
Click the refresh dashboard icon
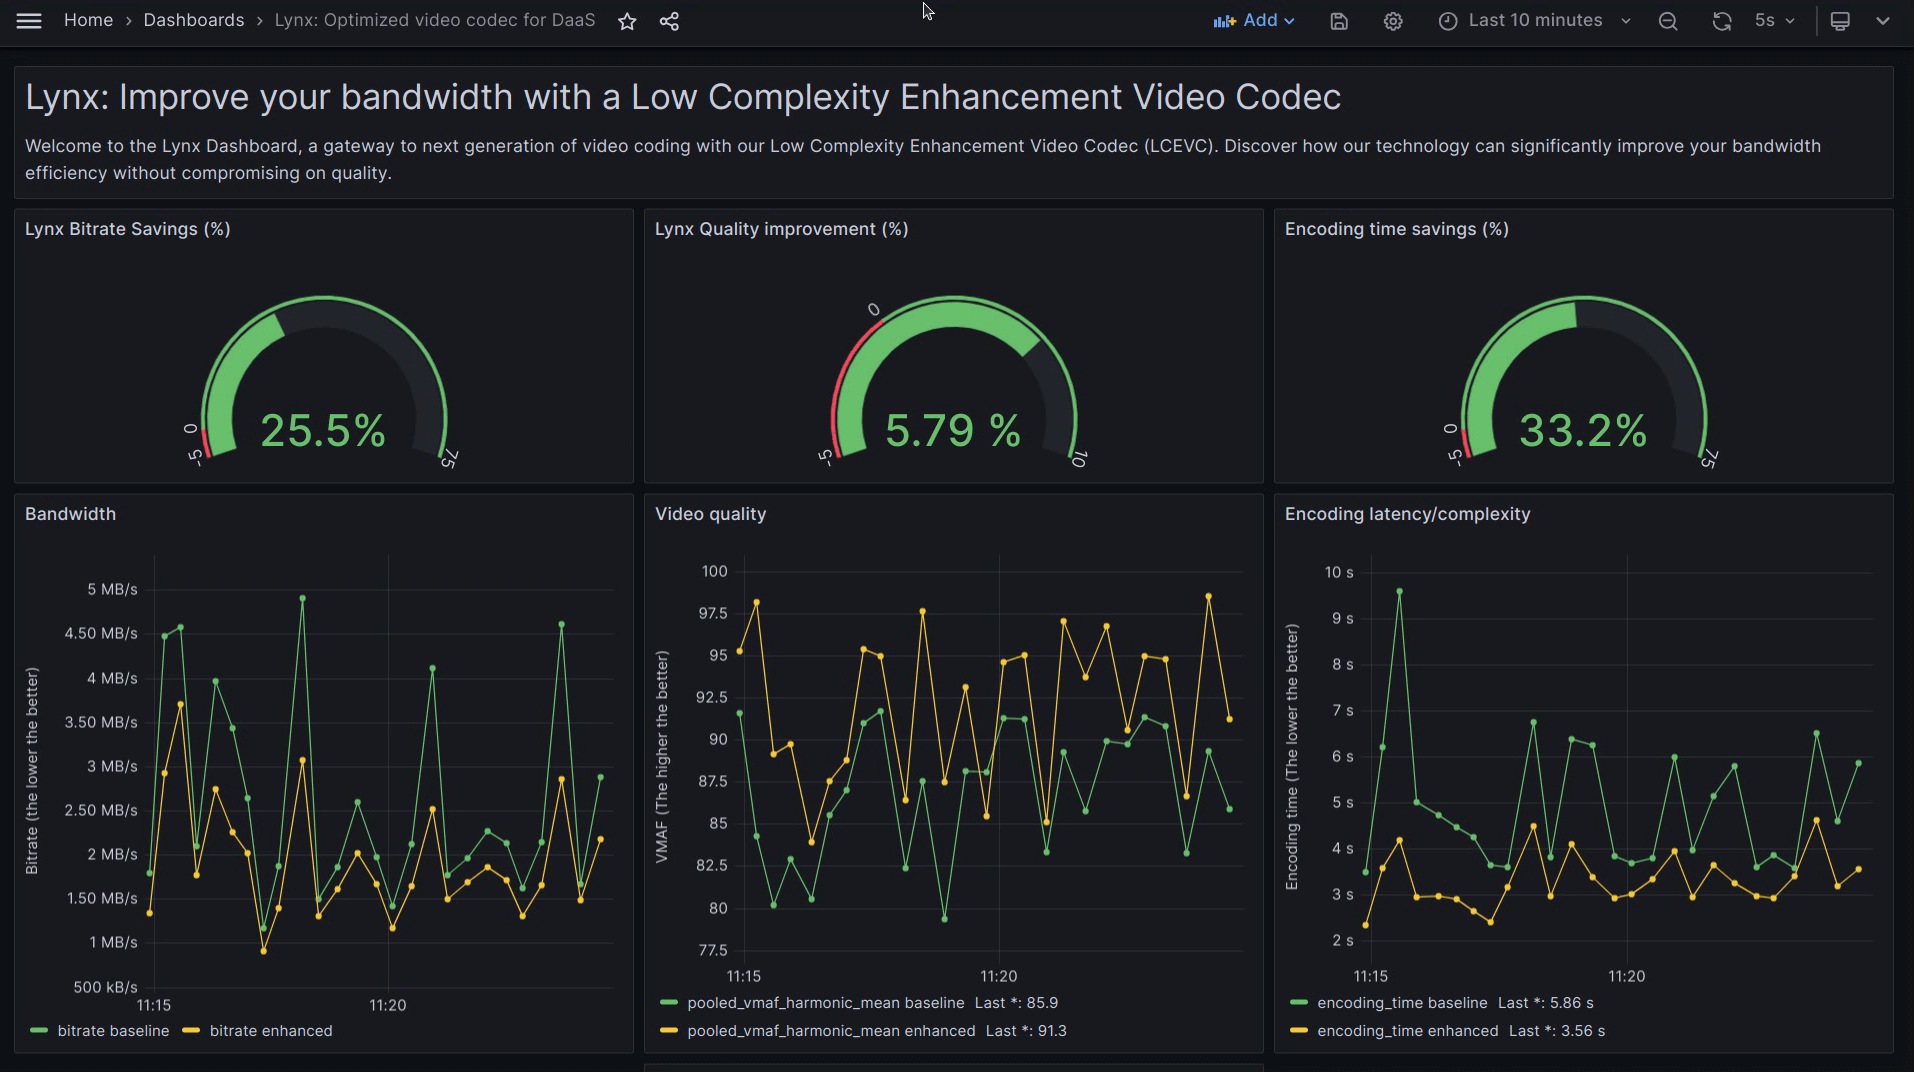click(x=1721, y=21)
